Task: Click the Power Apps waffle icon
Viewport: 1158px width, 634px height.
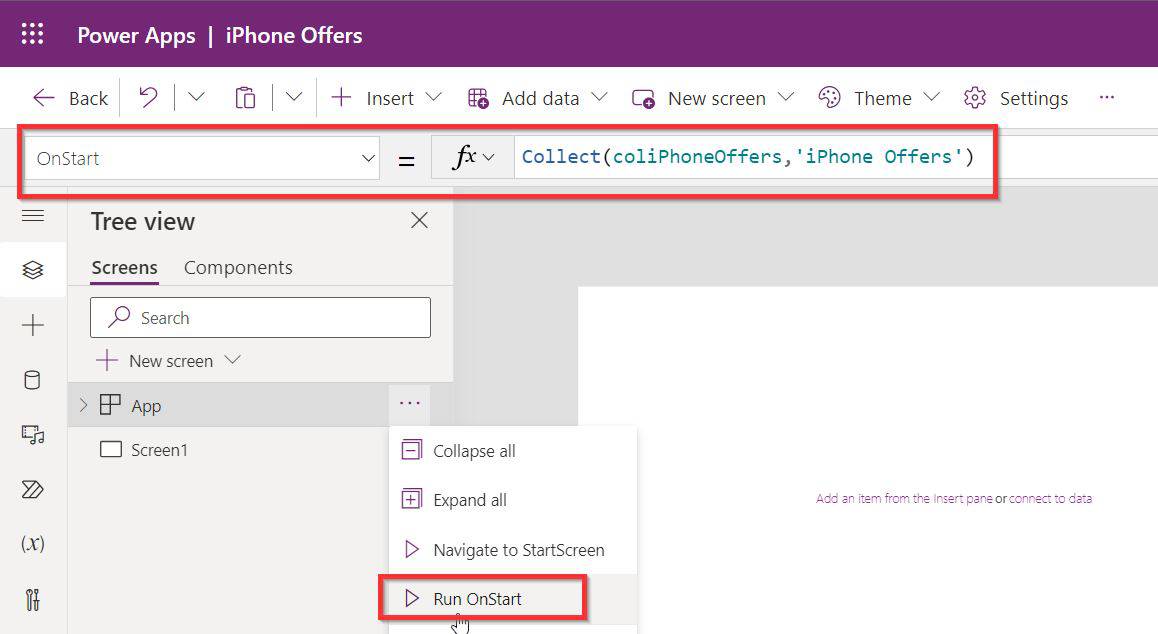Action: 33,33
